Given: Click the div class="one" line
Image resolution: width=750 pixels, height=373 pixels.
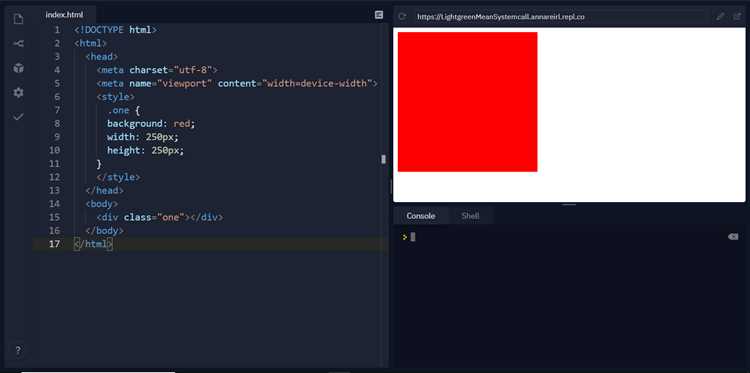Looking at the screenshot, I should click(160, 217).
